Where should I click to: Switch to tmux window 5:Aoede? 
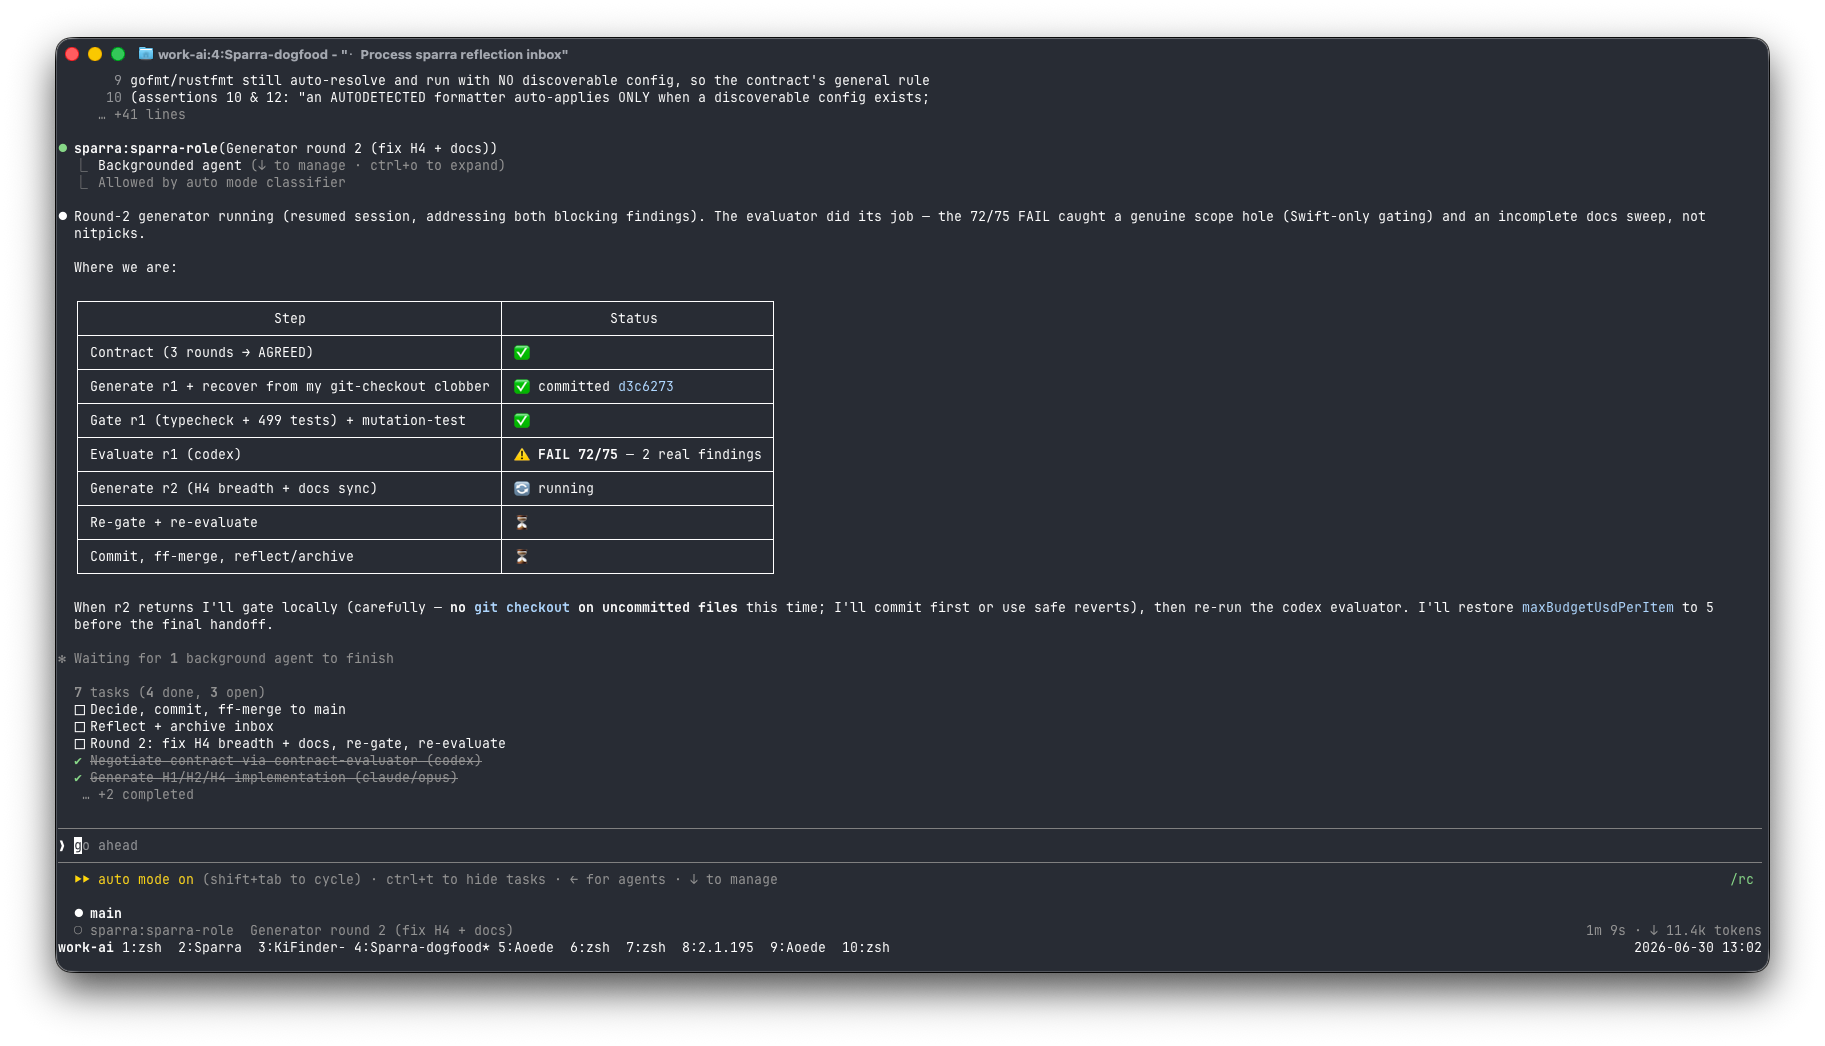pyautogui.click(x=526, y=947)
